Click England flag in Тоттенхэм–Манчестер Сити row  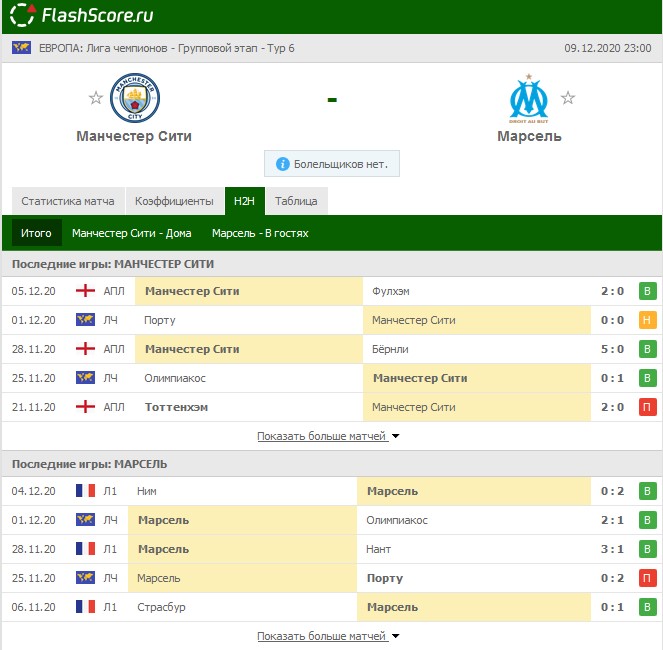click(85, 407)
